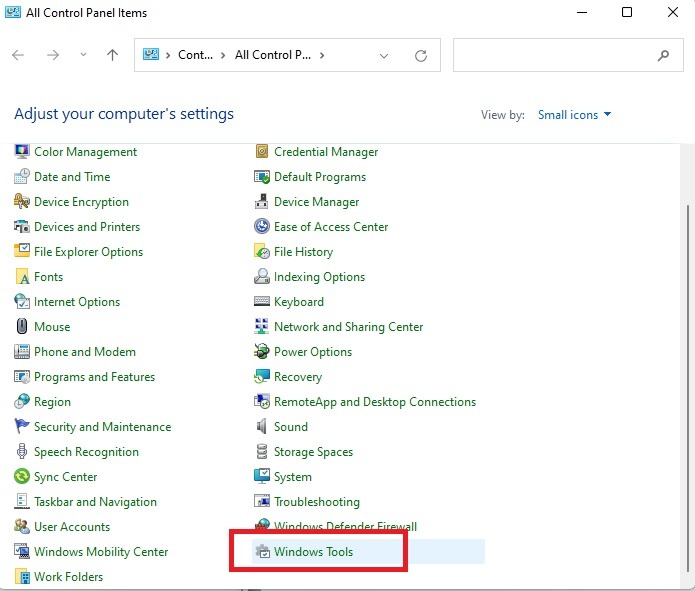Open the Windows Defender Firewall link
Viewport: 695px width, 591px height.
[x=345, y=527]
